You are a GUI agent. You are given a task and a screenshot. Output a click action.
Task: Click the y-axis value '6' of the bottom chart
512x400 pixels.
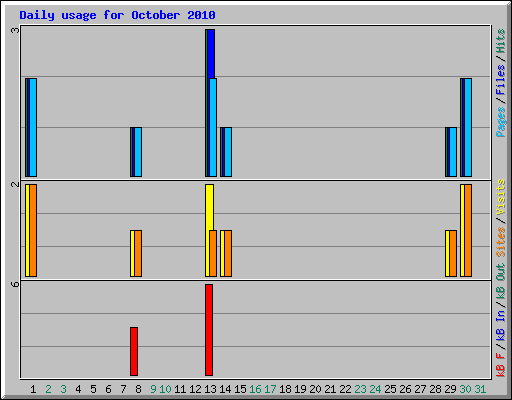pyautogui.click(x=15, y=284)
